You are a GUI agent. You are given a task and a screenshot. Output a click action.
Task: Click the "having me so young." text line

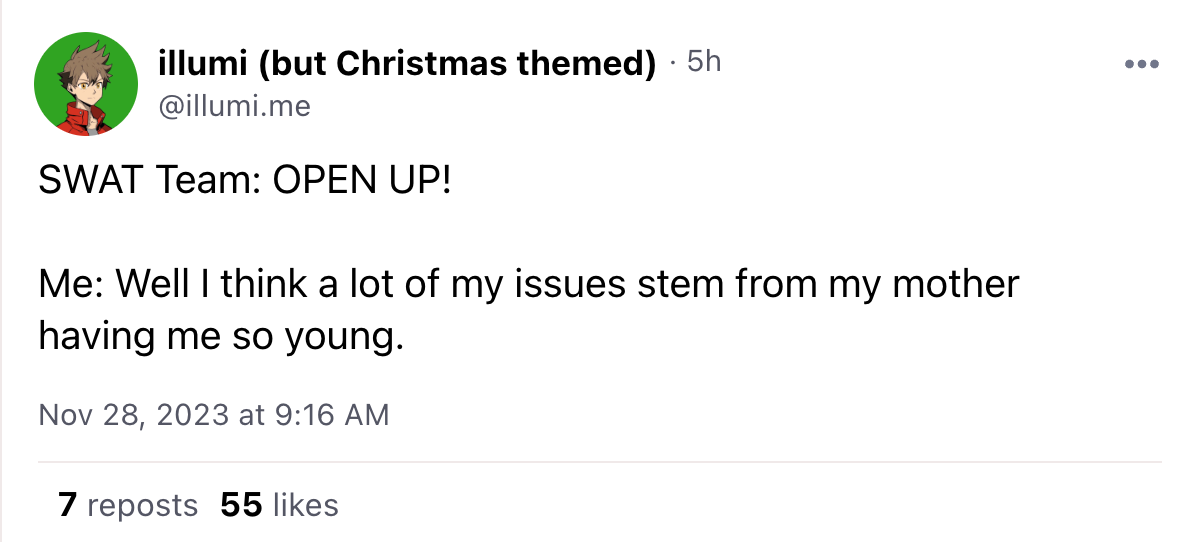coord(221,336)
